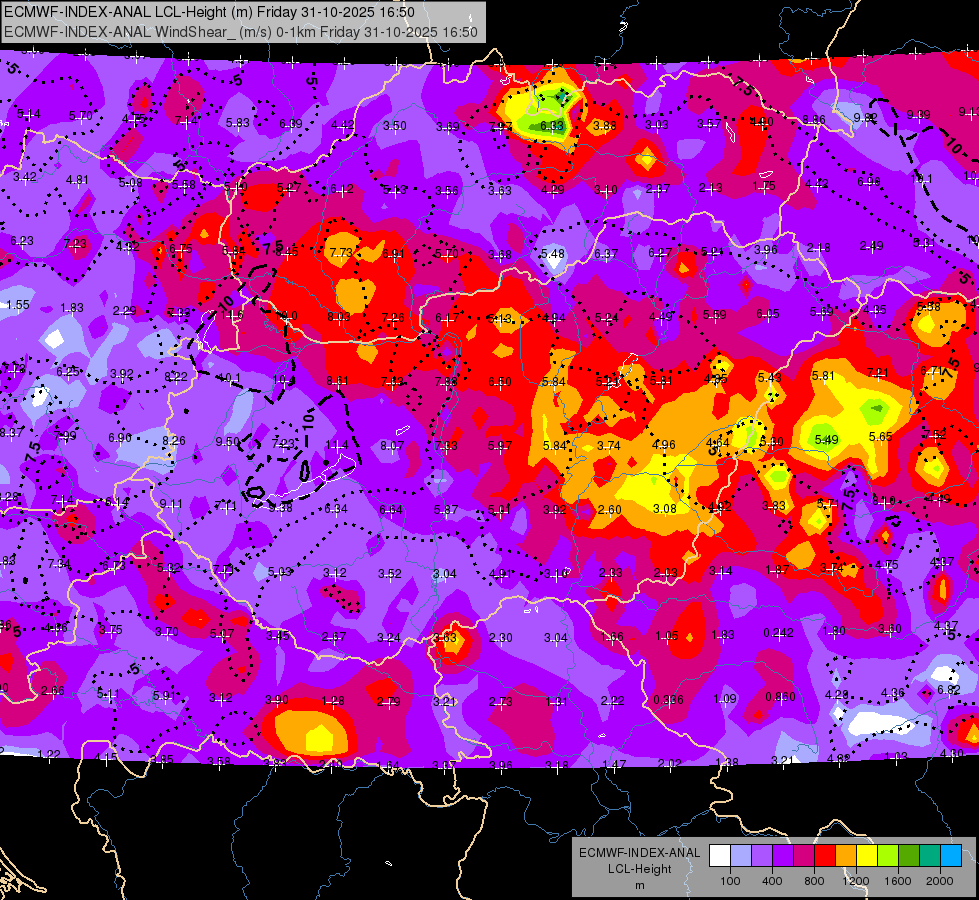Pick the sky blue swatch right of 2000
Screen dimensions: 979x900
click(x=951, y=856)
